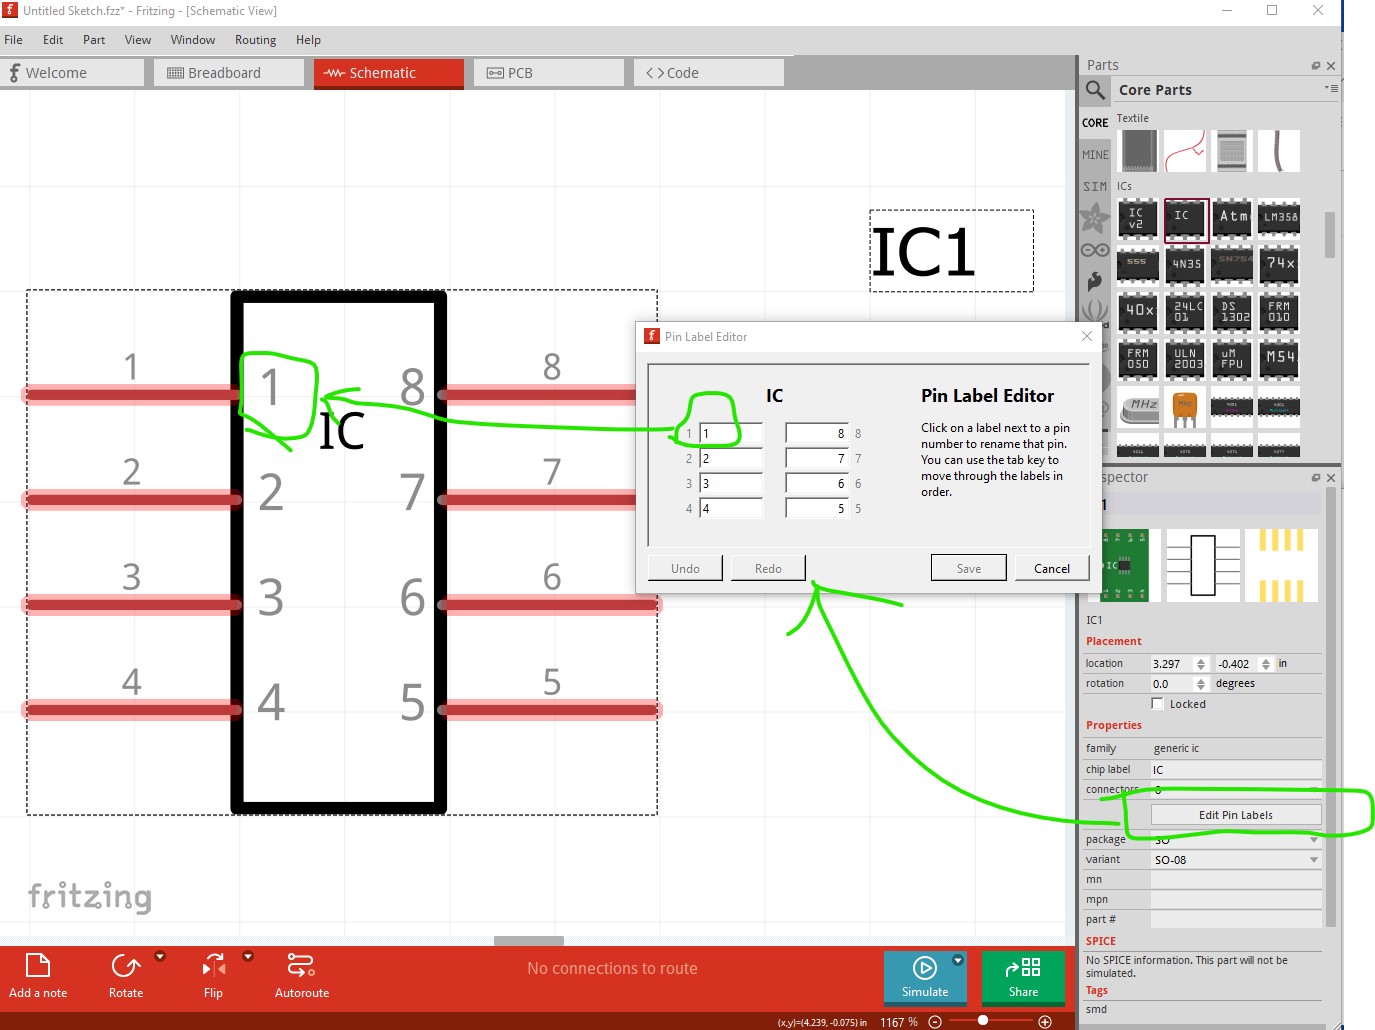The image size is (1375, 1030).
Task: Click the Autoroute tool icon
Action: pyautogui.click(x=301, y=965)
